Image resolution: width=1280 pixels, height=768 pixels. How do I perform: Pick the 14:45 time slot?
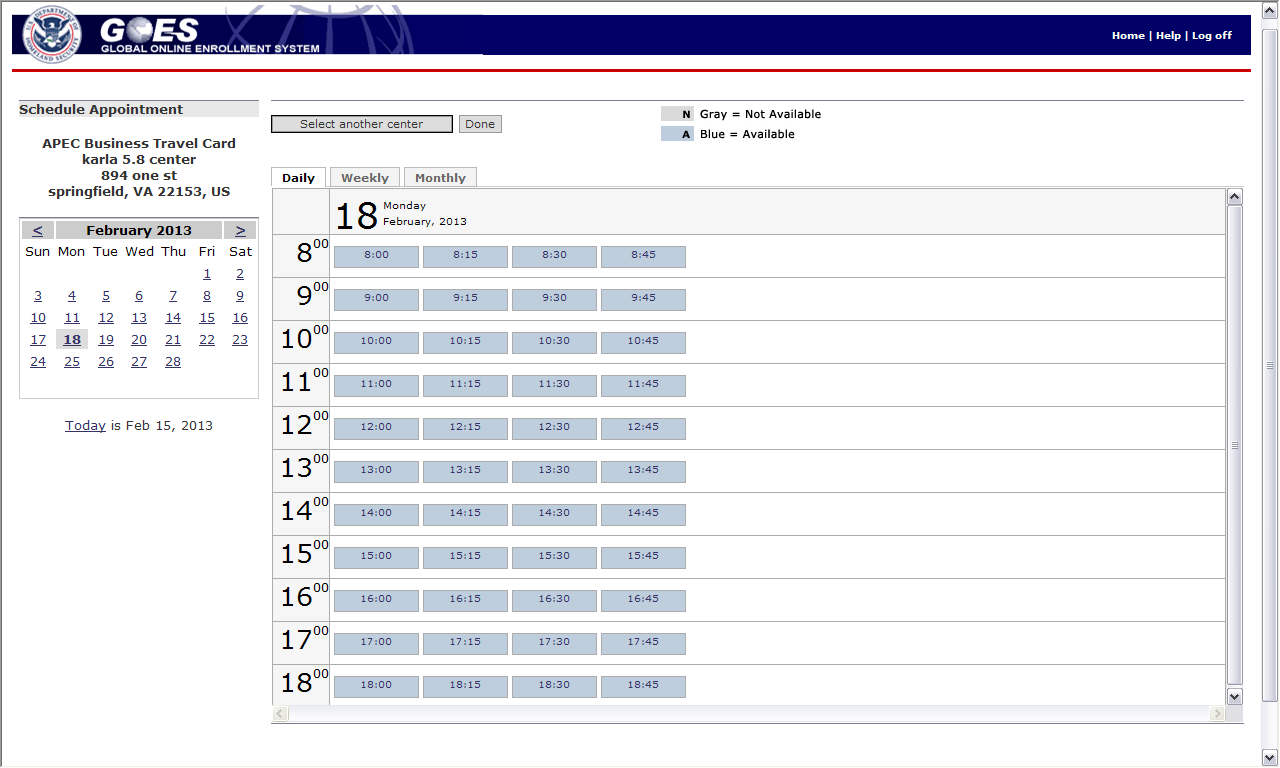click(x=643, y=513)
